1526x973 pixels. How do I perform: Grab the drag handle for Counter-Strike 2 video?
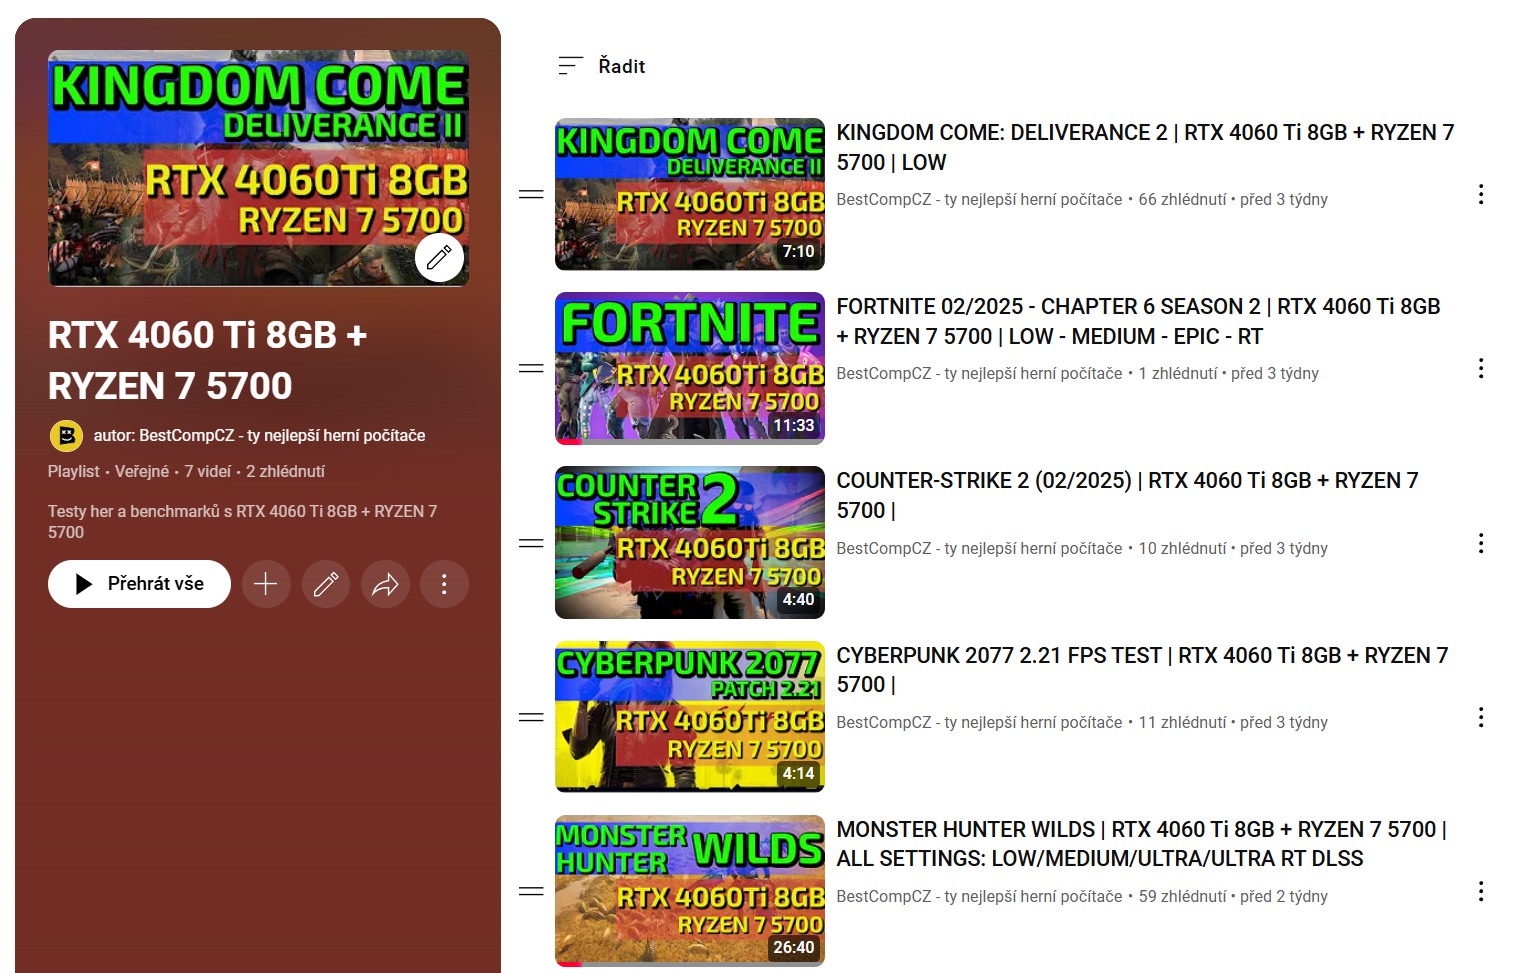[x=531, y=543]
